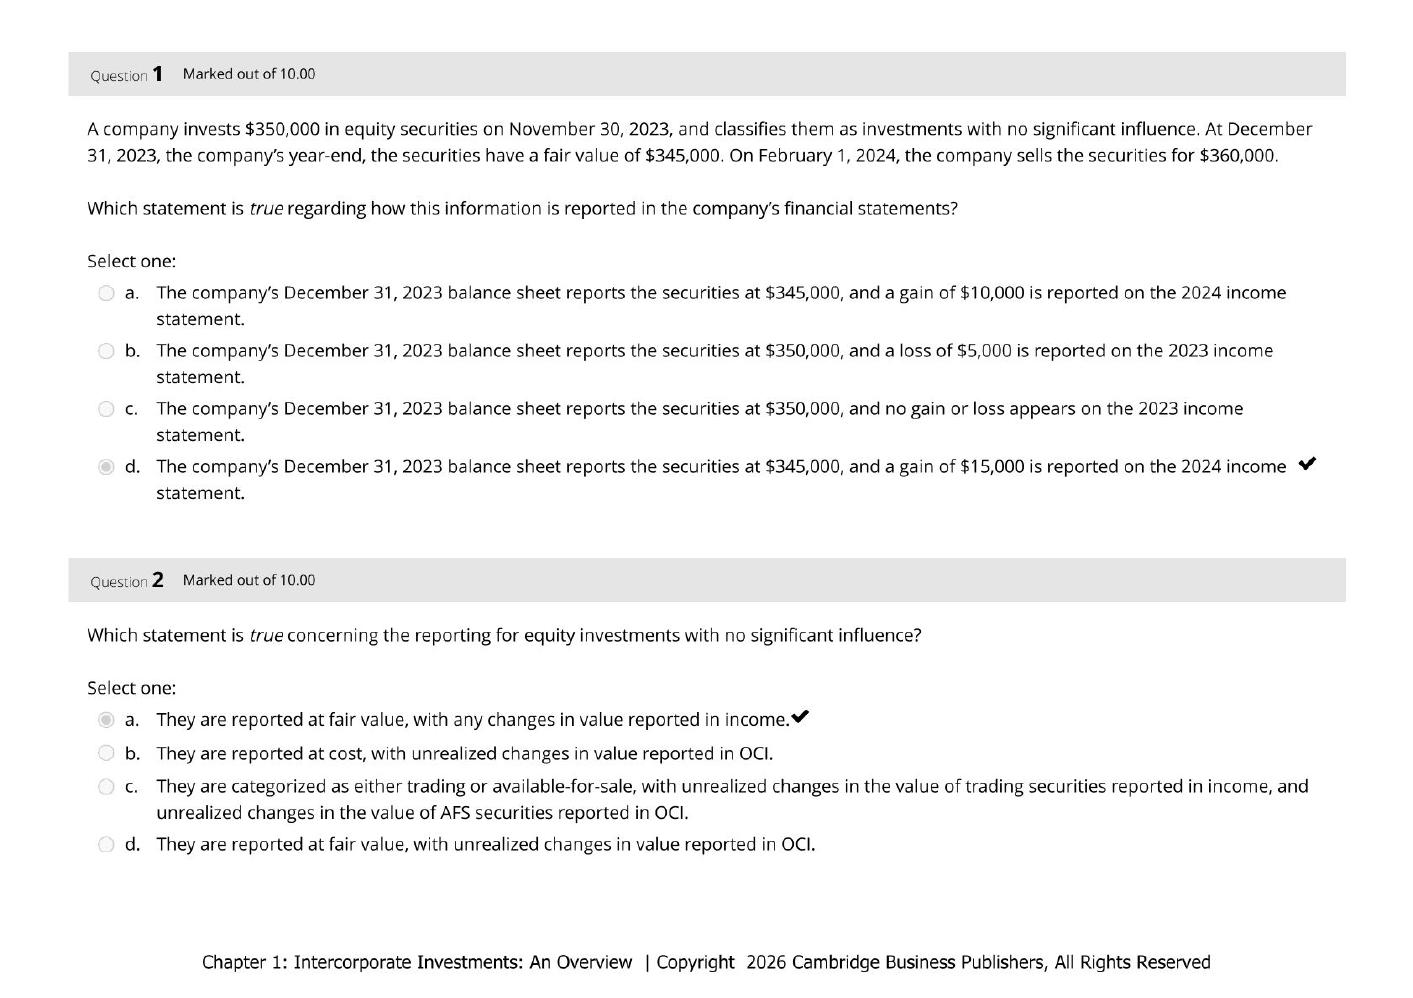Select option a for Question 1

tap(106, 293)
